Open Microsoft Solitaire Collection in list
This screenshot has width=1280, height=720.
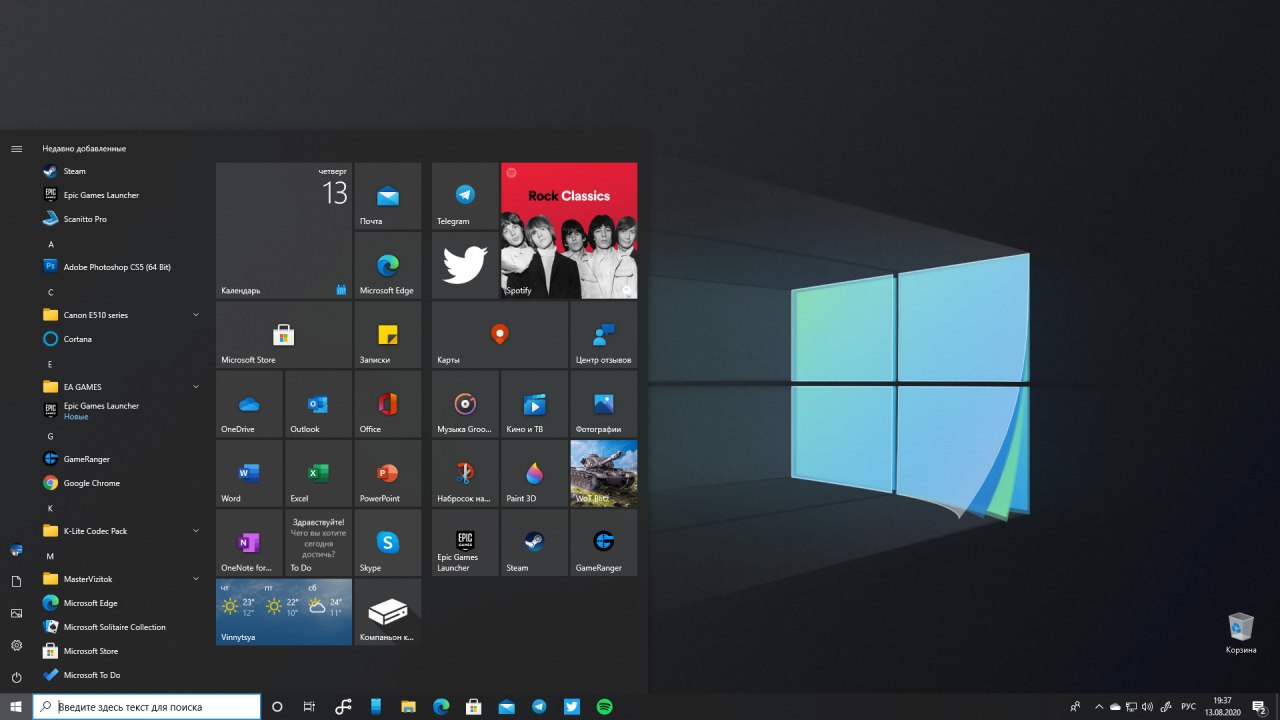click(x=120, y=627)
